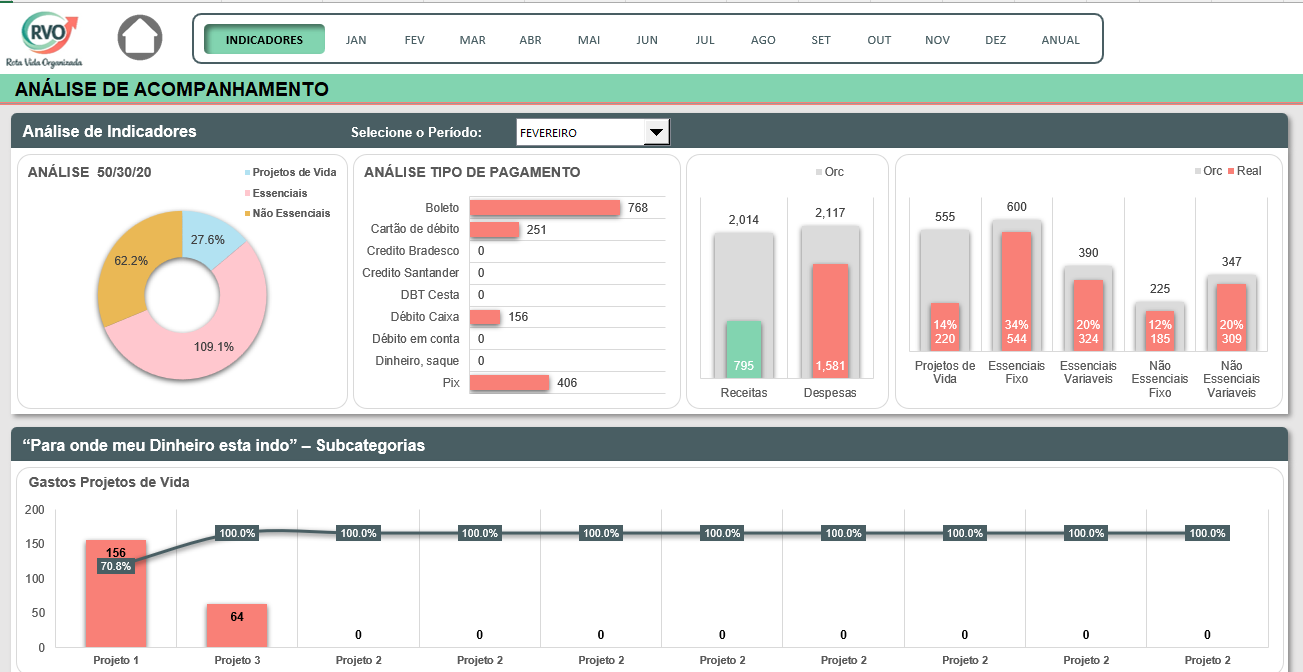Open the ABR month tab
This screenshot has width=1303, height=672.
531,40
